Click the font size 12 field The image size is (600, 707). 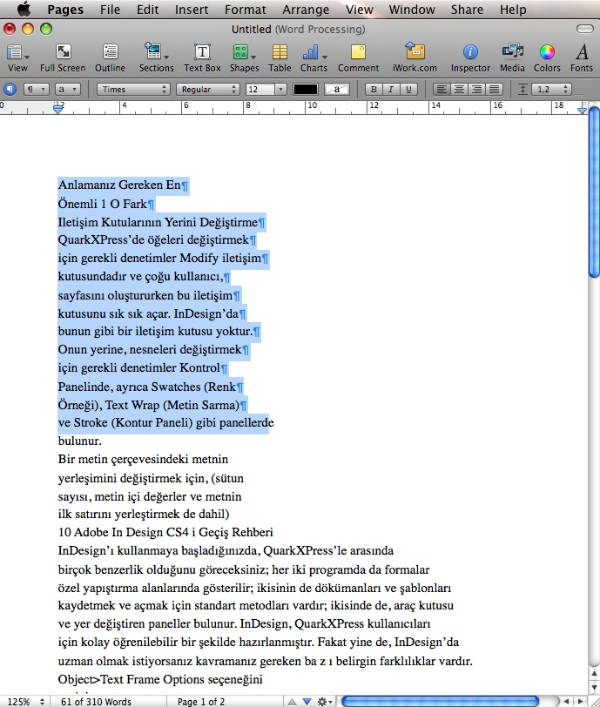click(260, 89)
